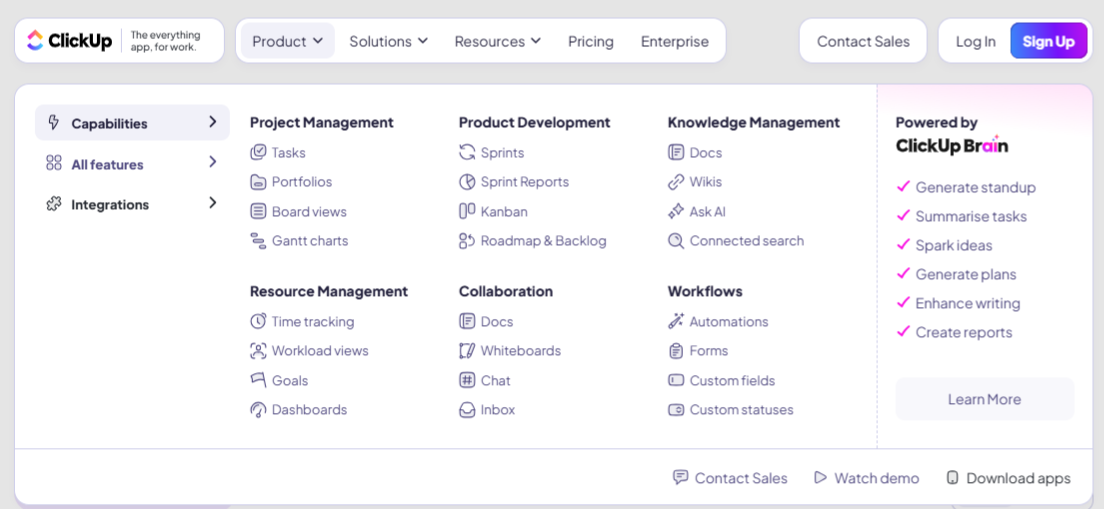Expand the Resources navigation dropdown
Screen dimensions: 1104x509
[497, 41]
